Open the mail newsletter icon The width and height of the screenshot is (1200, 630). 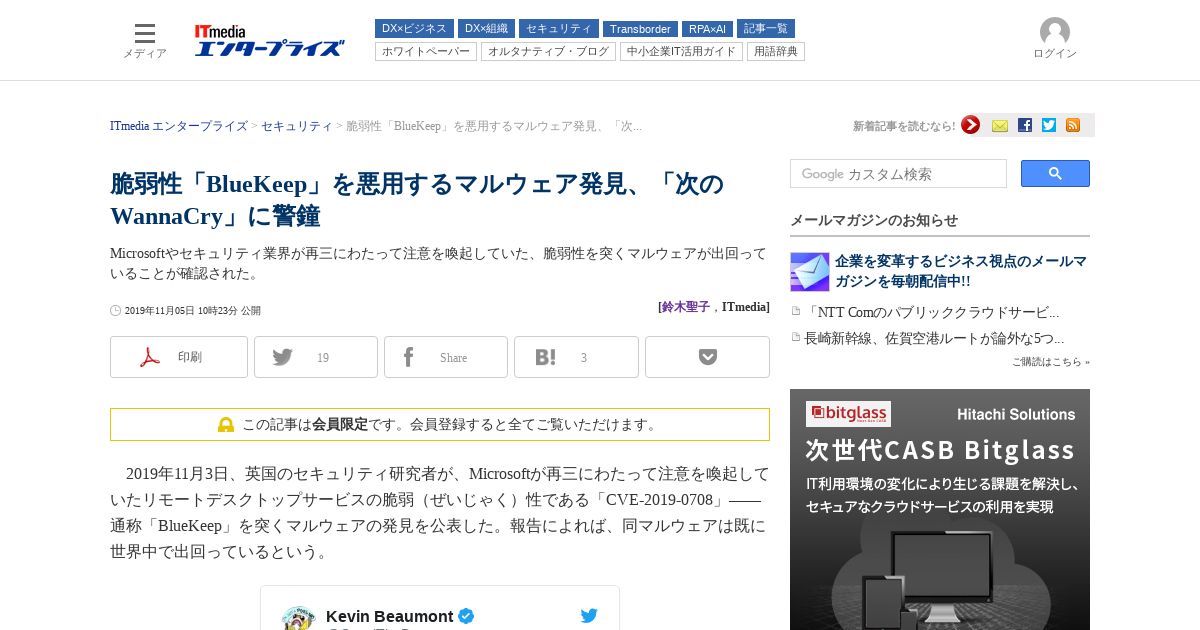1000,125
